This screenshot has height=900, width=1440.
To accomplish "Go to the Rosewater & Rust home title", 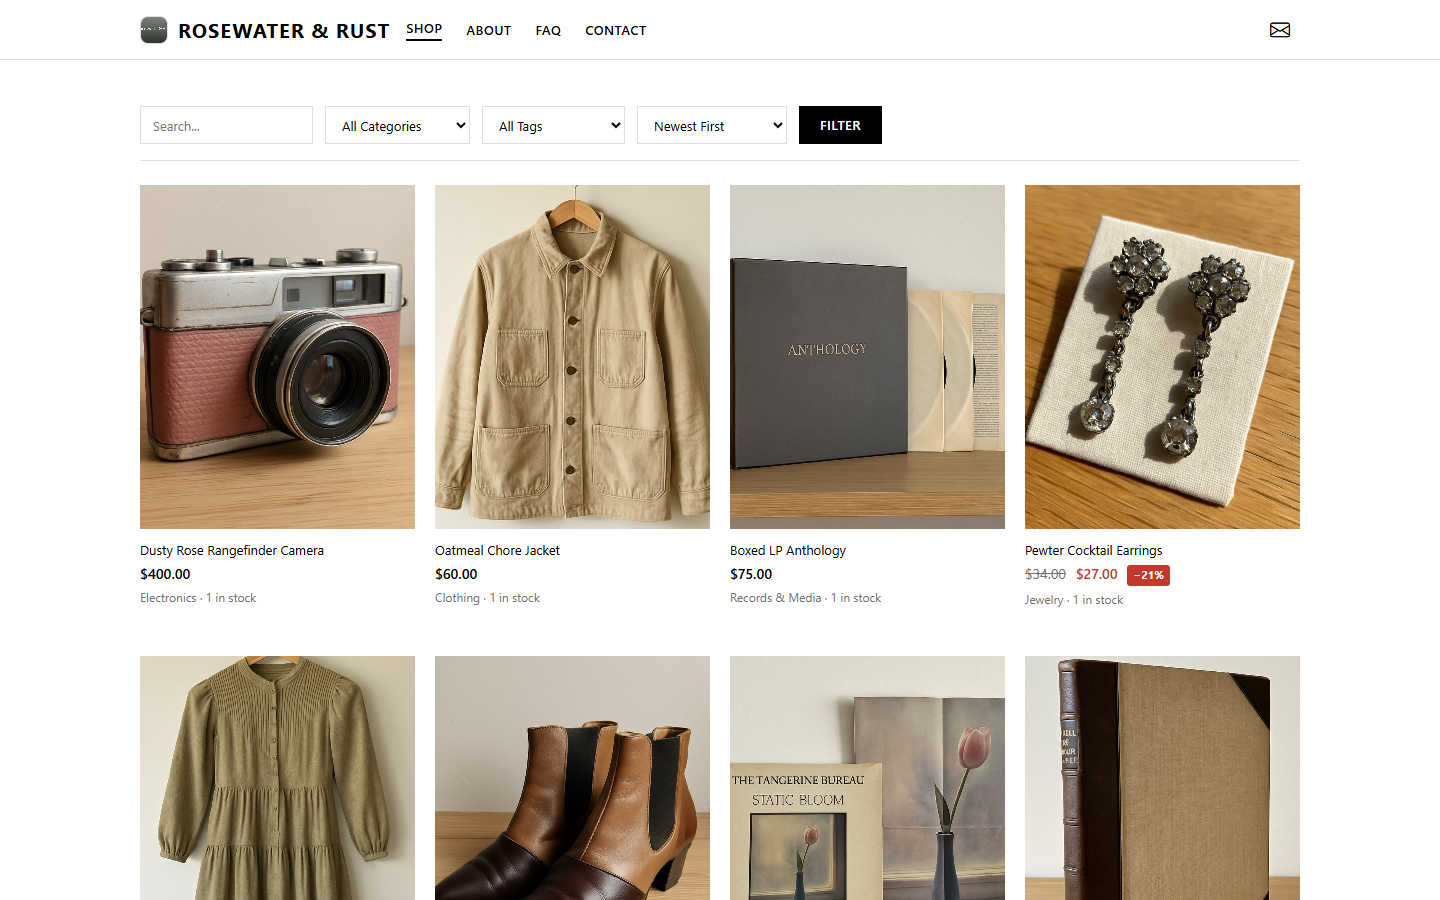I will pos(283,31).
